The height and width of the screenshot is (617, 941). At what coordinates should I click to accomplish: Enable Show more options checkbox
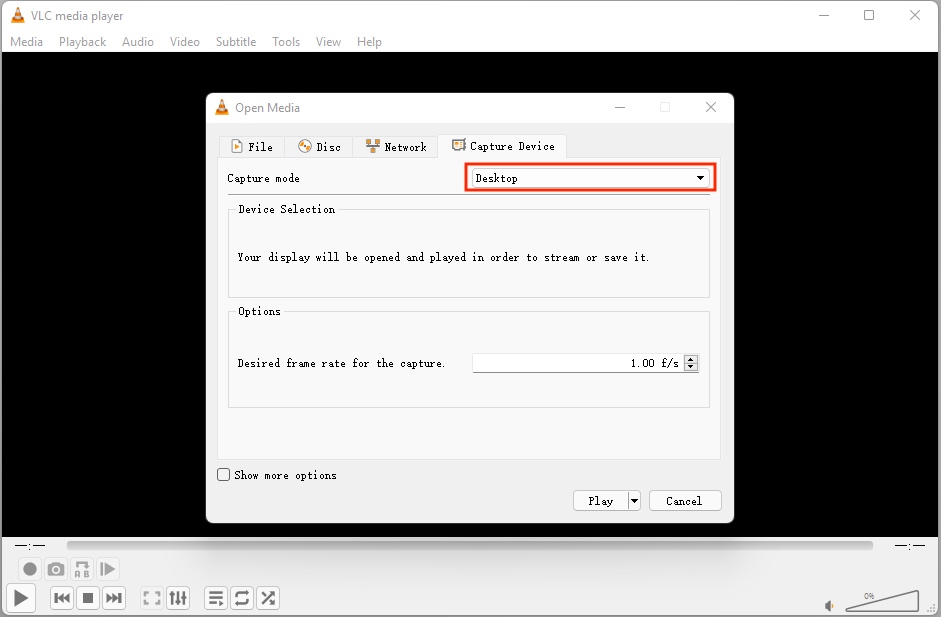click(x=223, y=475)
